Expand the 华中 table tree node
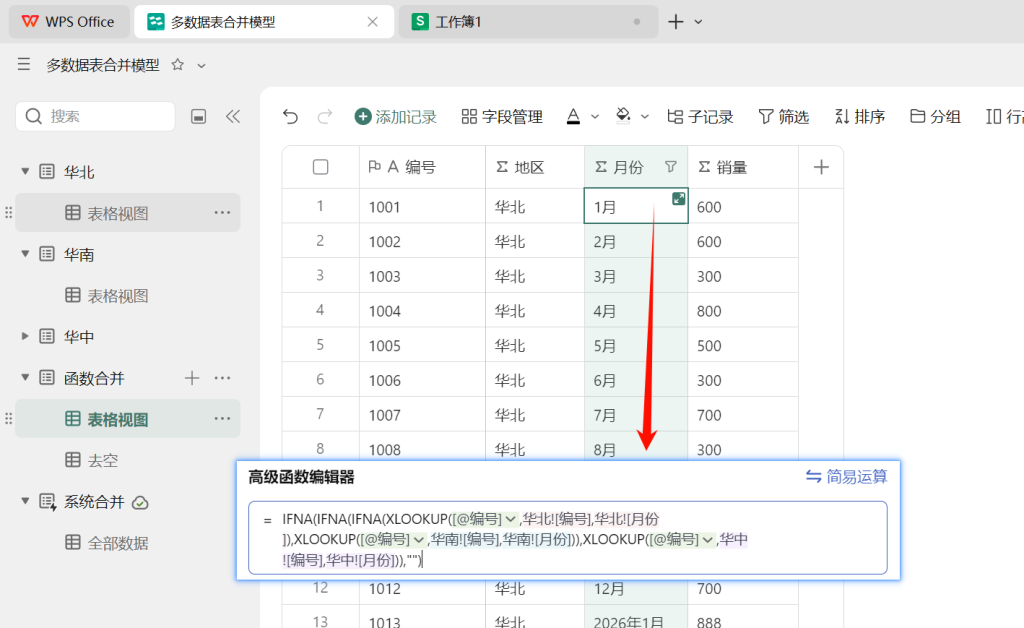This screenshot has width=1024, height=628. [25, 336]
